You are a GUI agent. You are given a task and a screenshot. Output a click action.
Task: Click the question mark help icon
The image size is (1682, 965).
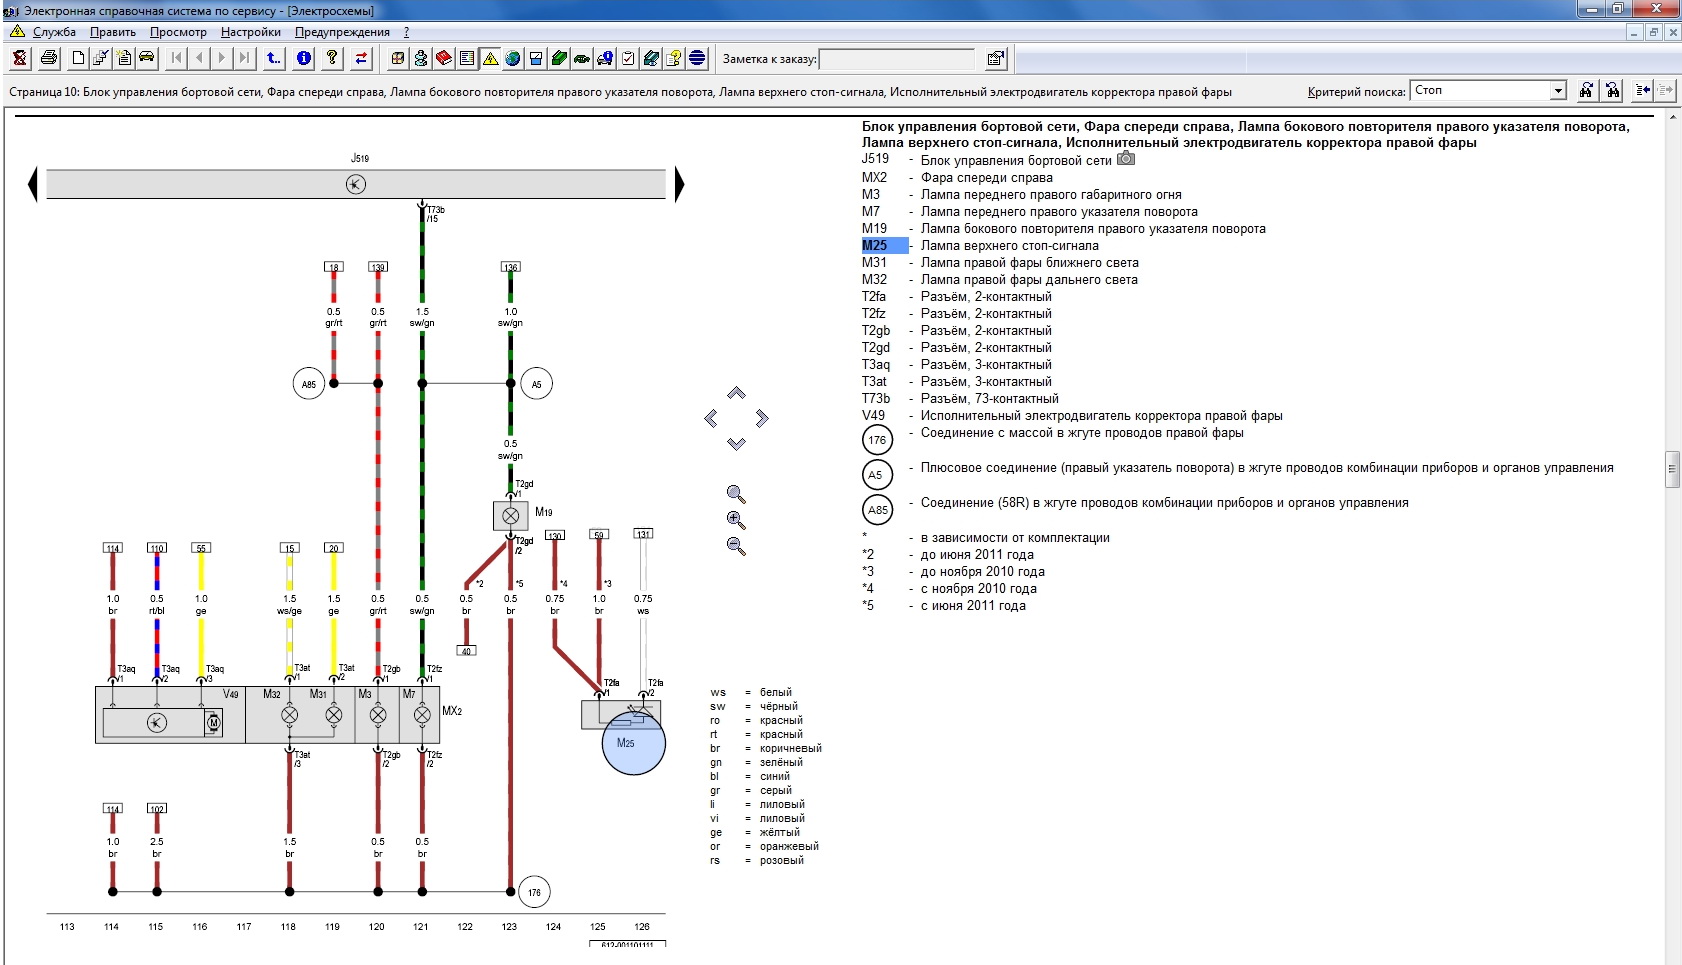click(x=332, y=58)
